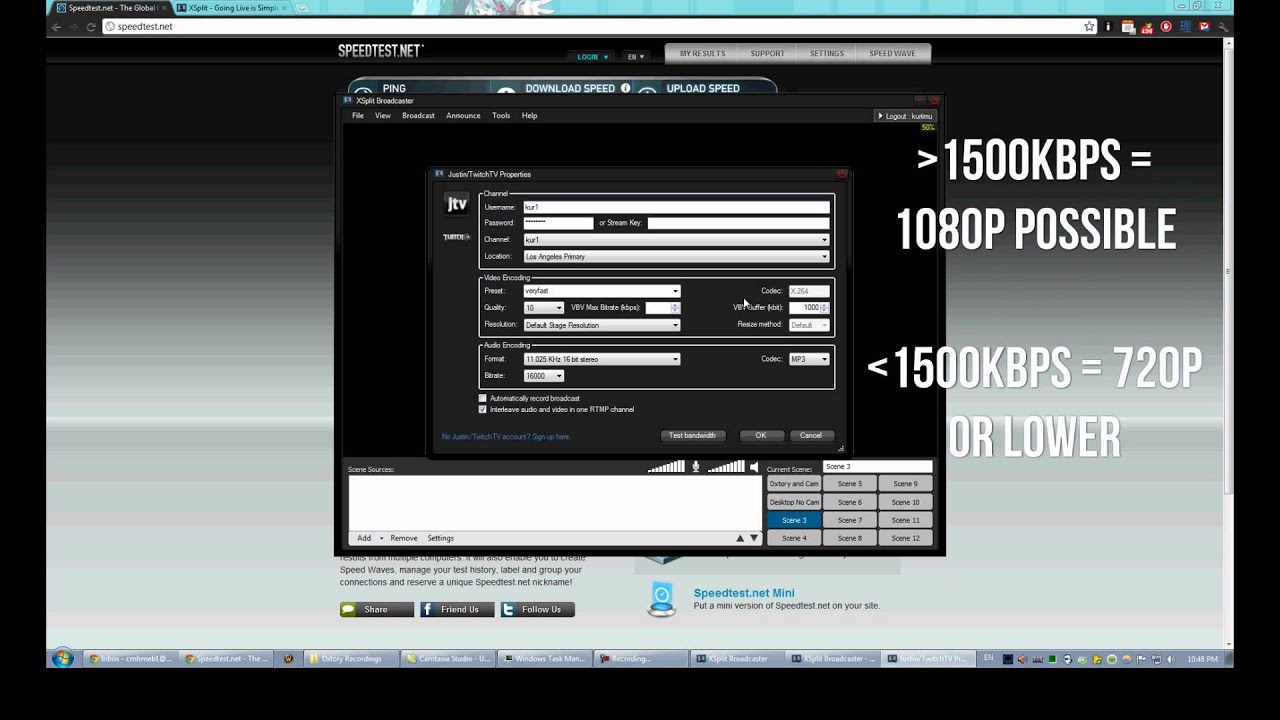
Task: Open Settings under Scene Sources
Action: click(x=441, y=538)
